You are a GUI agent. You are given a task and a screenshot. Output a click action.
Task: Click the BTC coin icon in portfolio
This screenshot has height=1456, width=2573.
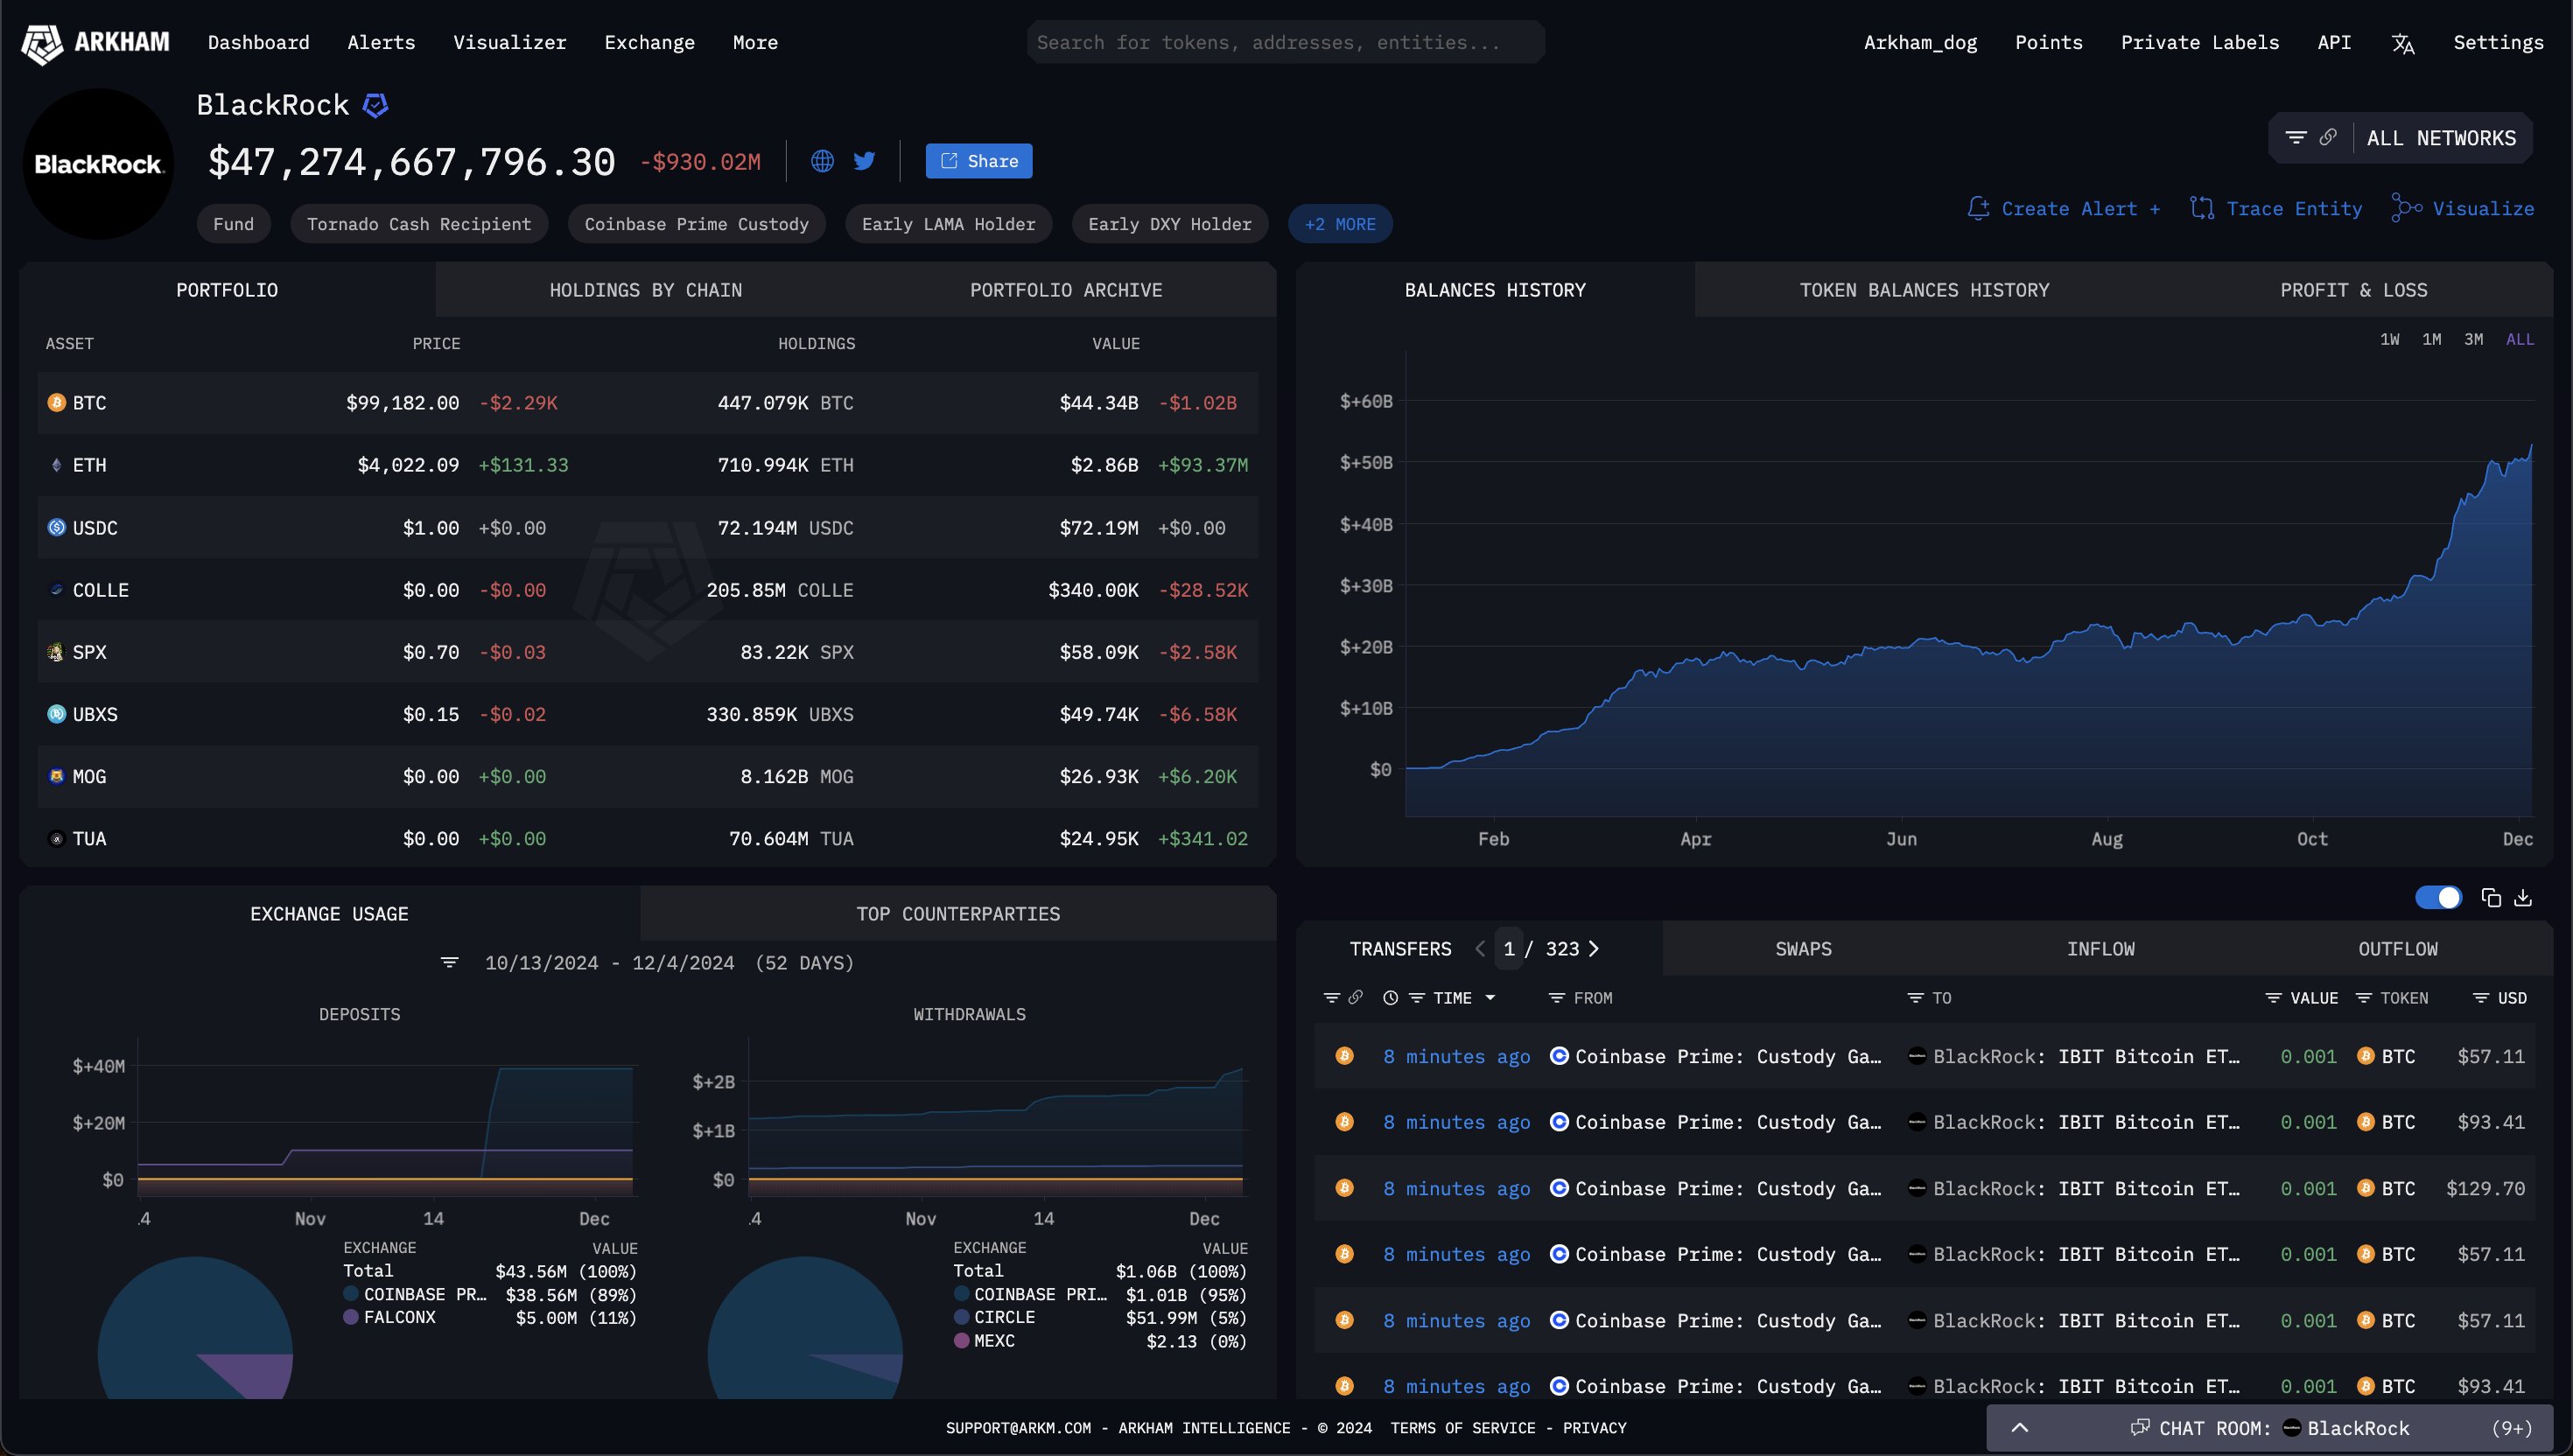pos(57,403)
